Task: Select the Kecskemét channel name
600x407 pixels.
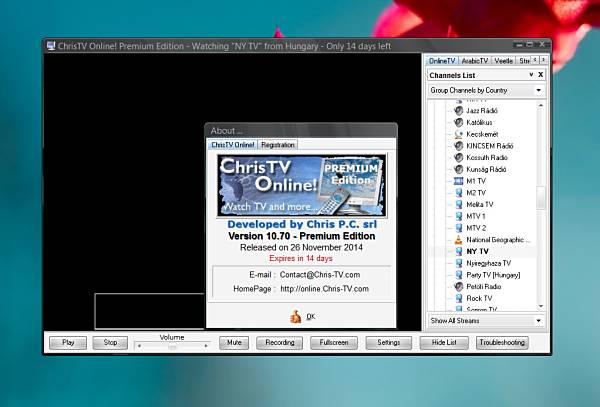Action: (x=482, y=134)
